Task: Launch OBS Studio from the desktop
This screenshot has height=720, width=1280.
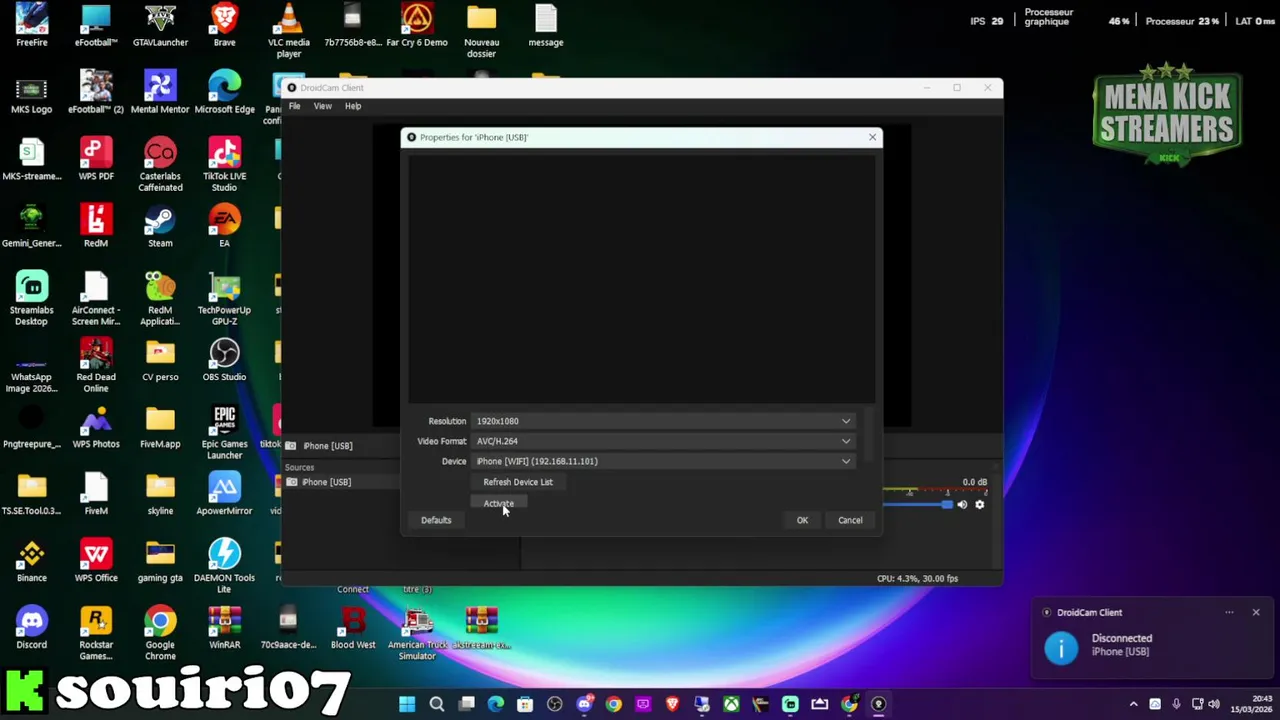Action: click(224, 360)
